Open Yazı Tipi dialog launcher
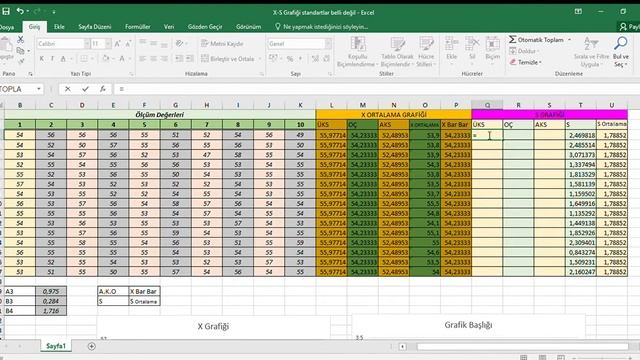This screenshot has height=360, width=640. tap(131, 74)
